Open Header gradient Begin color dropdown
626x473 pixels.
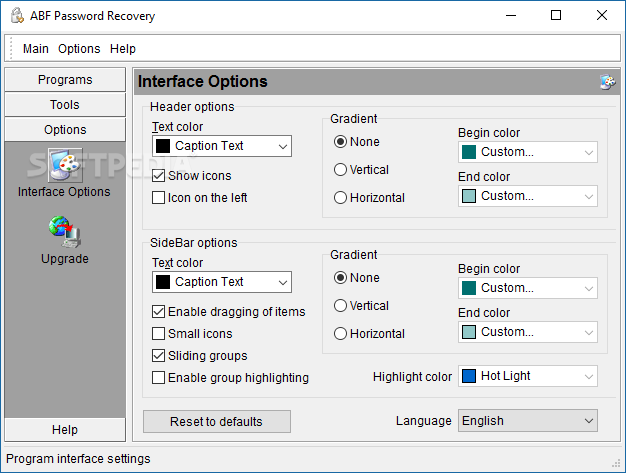coord(528,152)
